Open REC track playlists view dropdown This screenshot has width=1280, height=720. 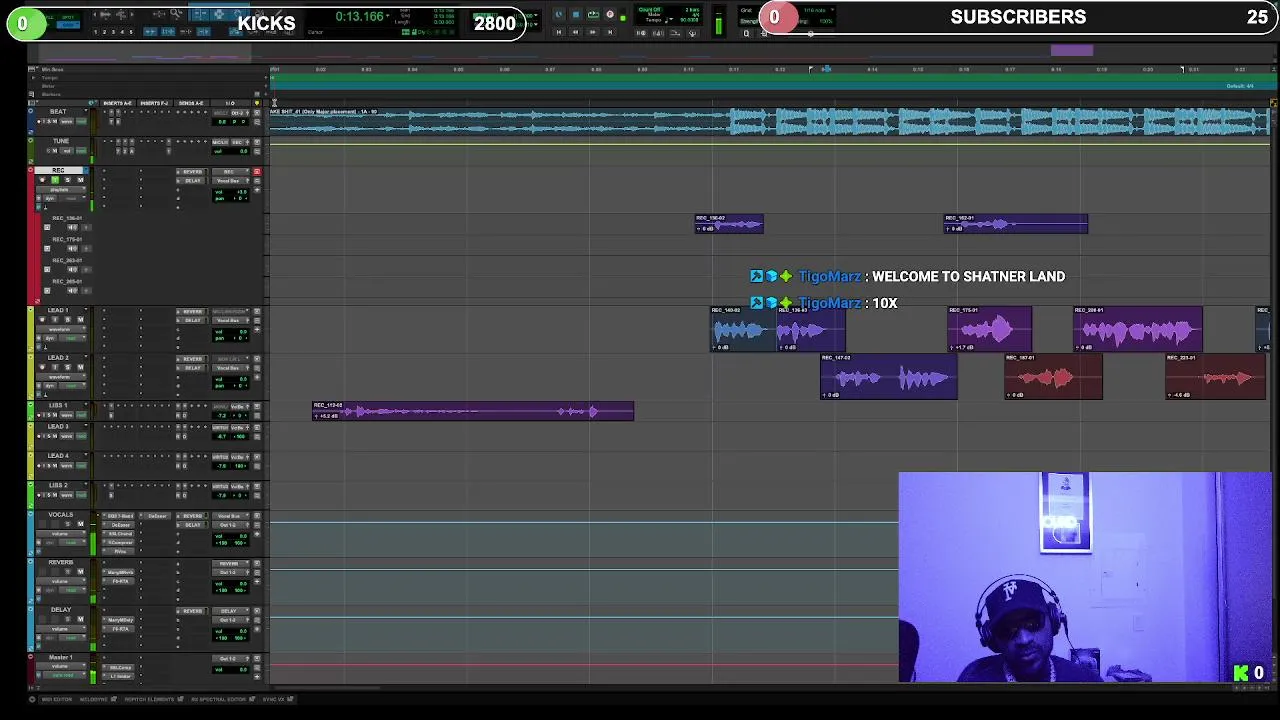pos(61,190)
